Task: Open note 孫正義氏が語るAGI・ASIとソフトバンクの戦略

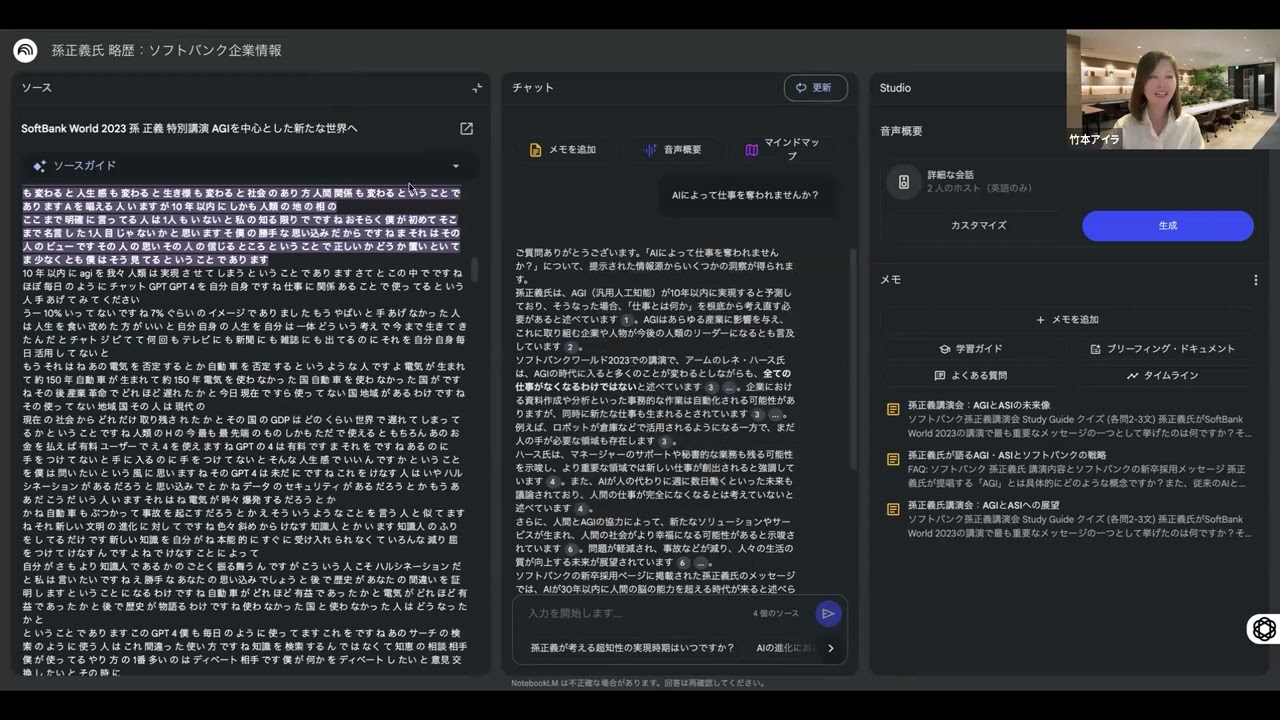Action: (x=1068, y=469)
